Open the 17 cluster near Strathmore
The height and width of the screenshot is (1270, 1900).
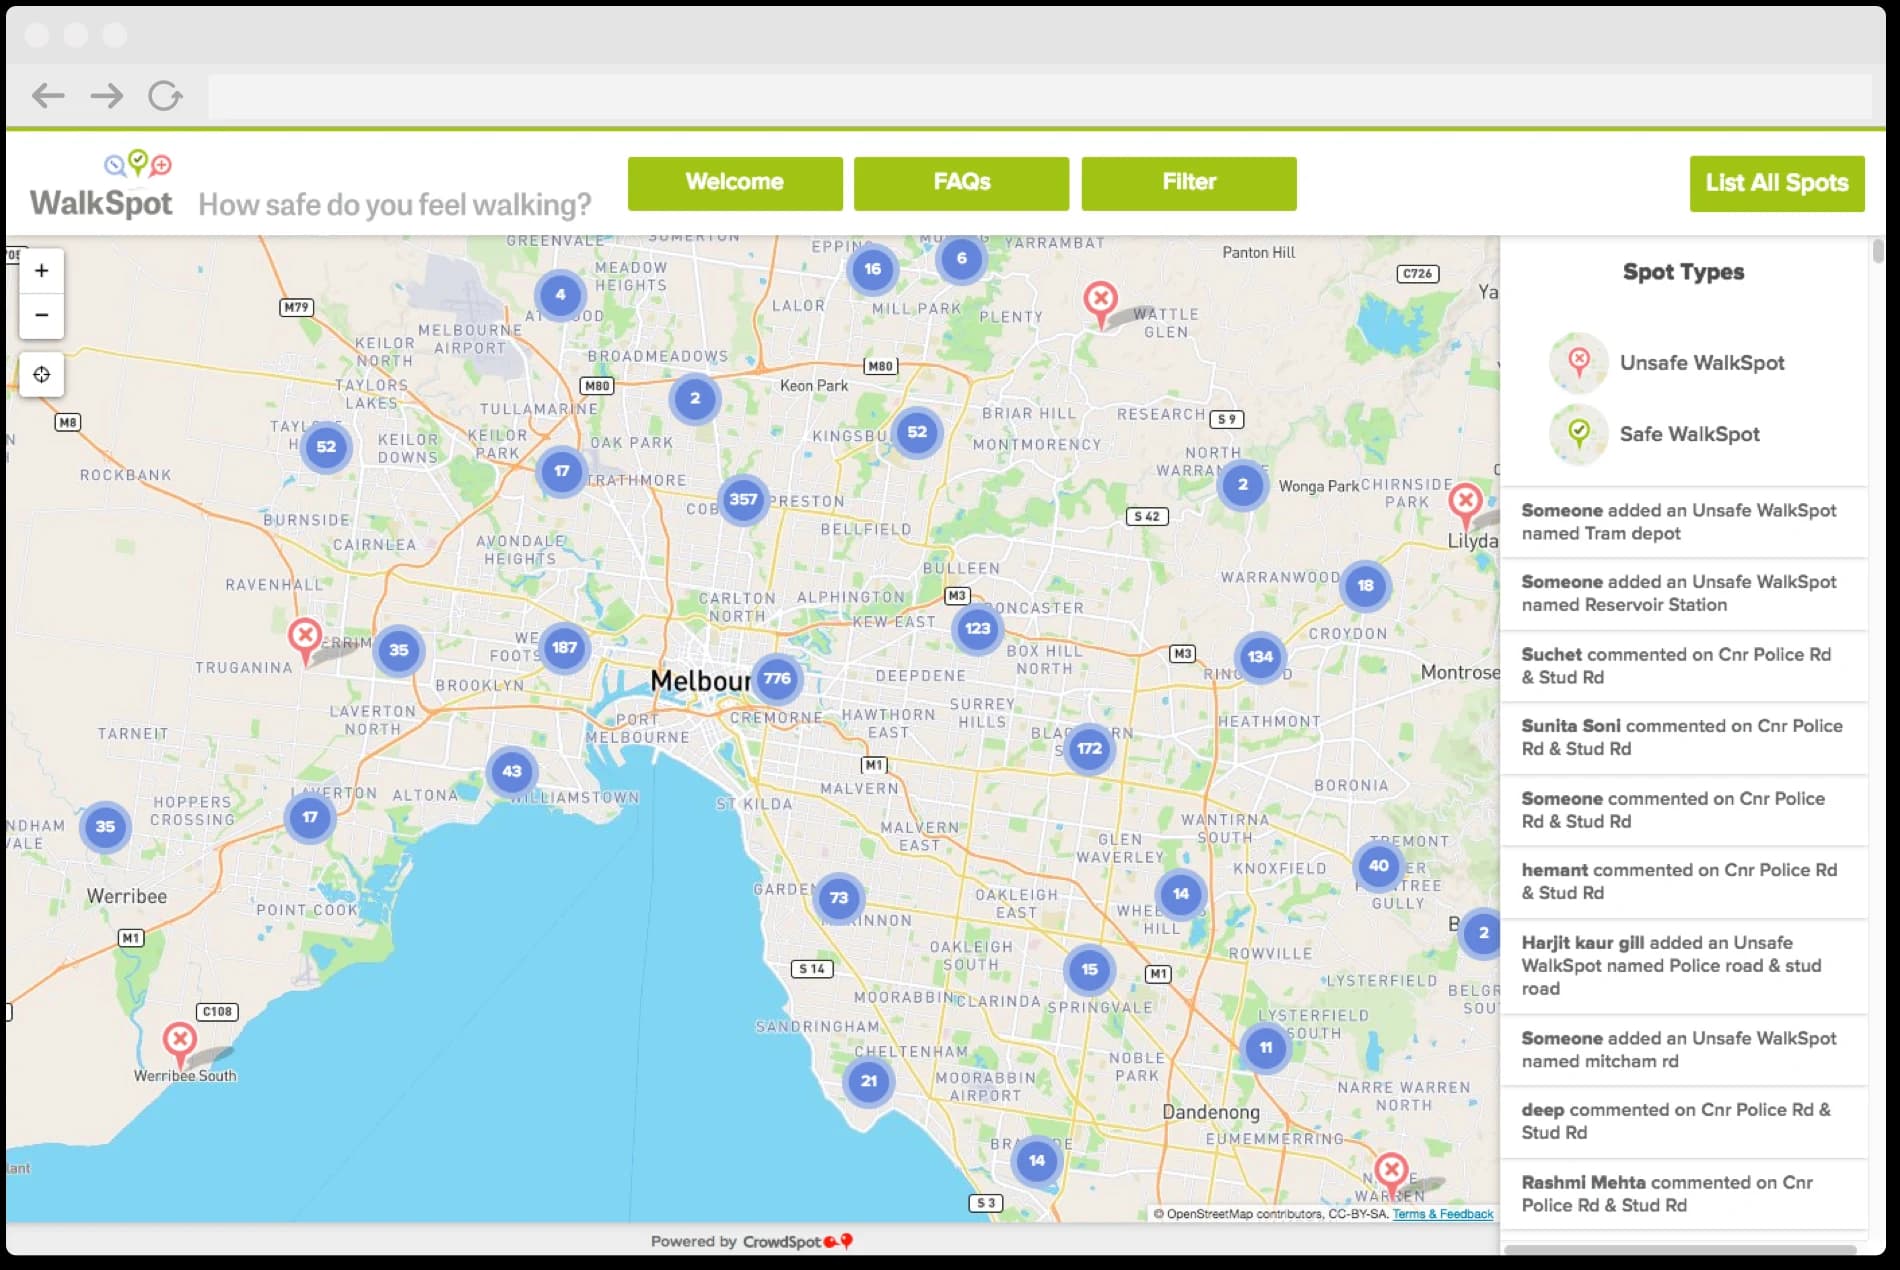coord(562,471)
